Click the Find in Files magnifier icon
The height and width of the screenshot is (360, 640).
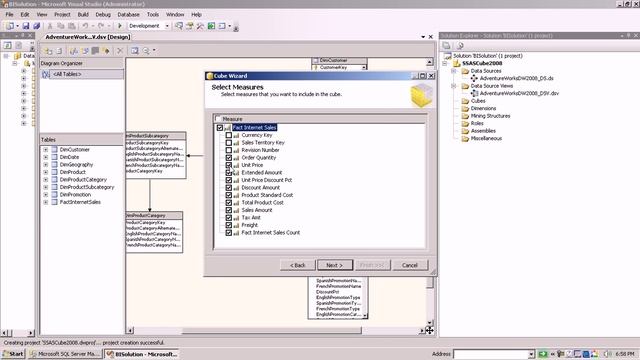pyautogui.click(x=179, y=26)
